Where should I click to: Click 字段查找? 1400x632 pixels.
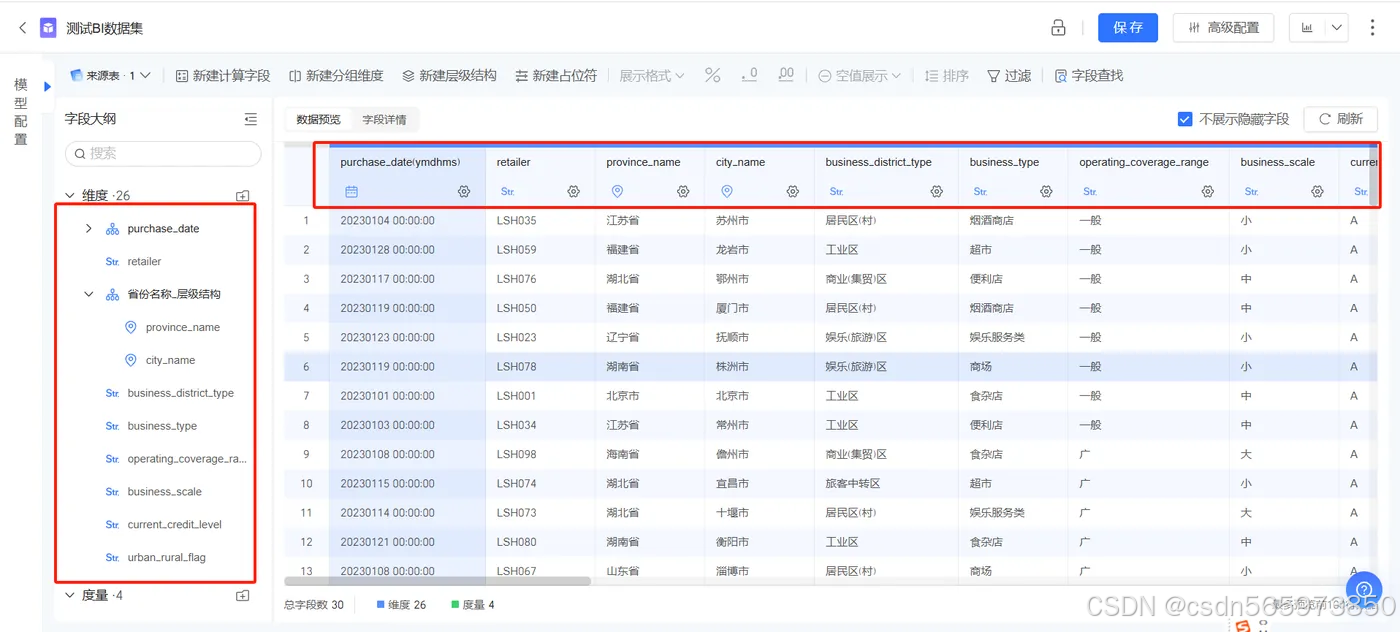(x=1089, y=76)
